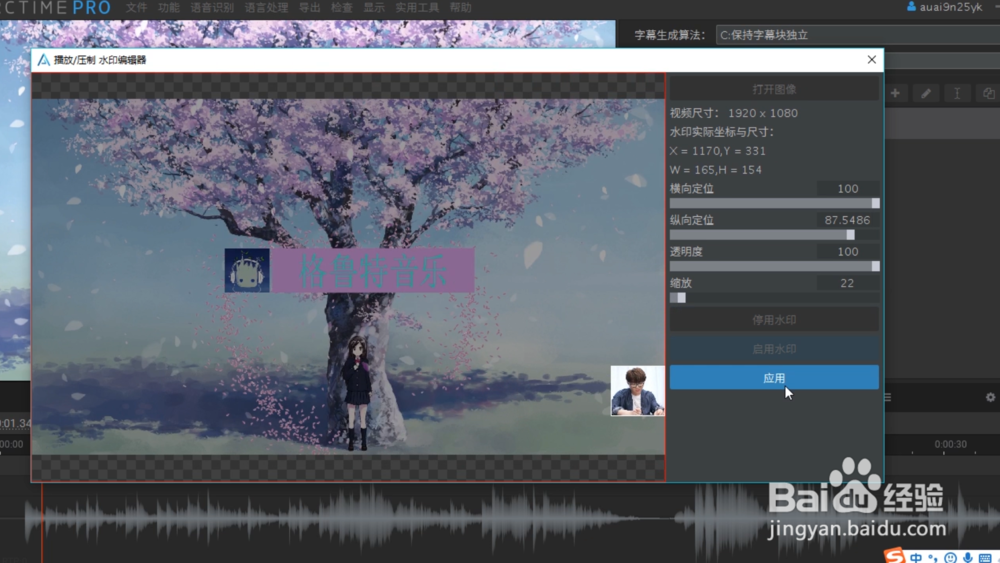
Task: Click the Sogou microphone voice input icon
Action: (x=967, y=558)
